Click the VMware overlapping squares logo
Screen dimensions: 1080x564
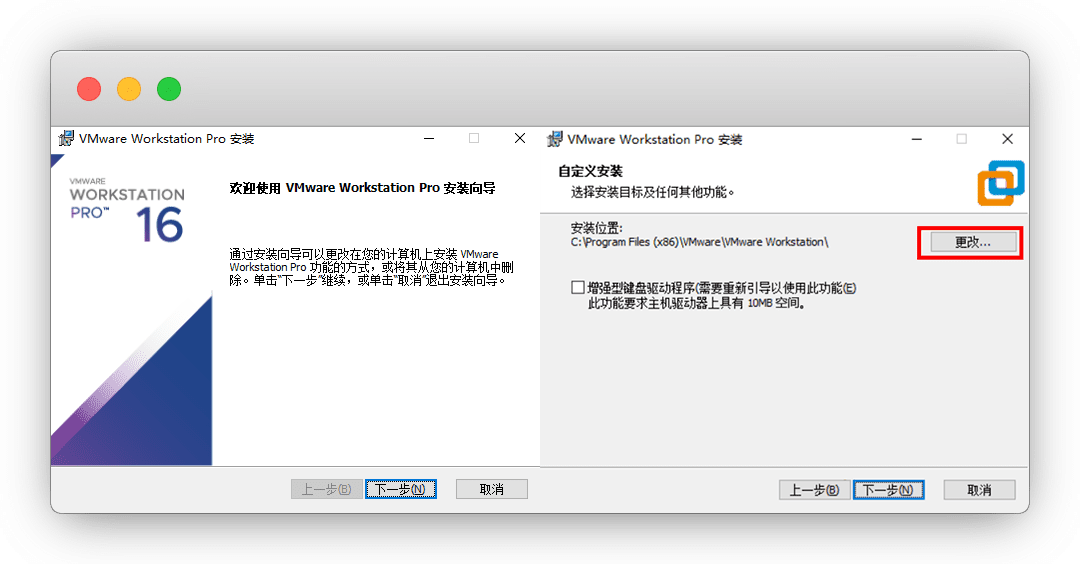click(x=1000, y=183)
